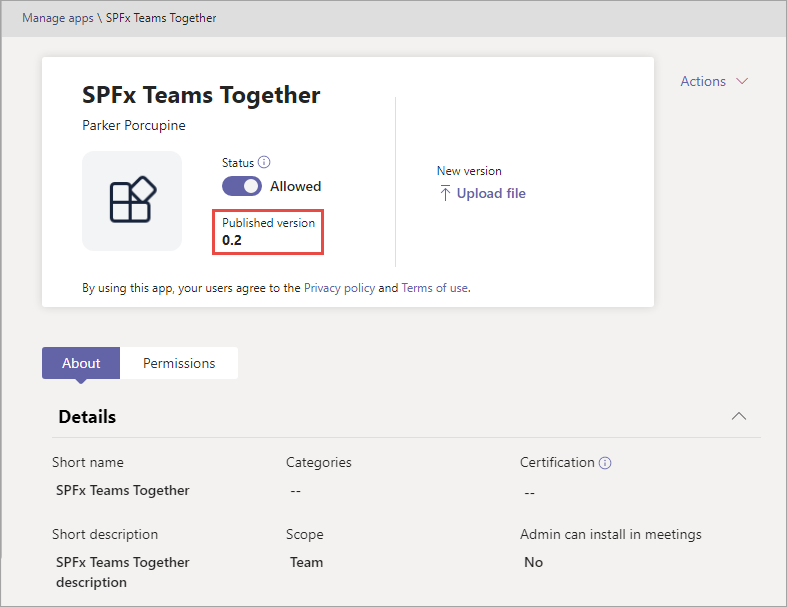Click the SPFx Teams Together app title
Screen dimensions: 787x607
click(x=201, y=95)
